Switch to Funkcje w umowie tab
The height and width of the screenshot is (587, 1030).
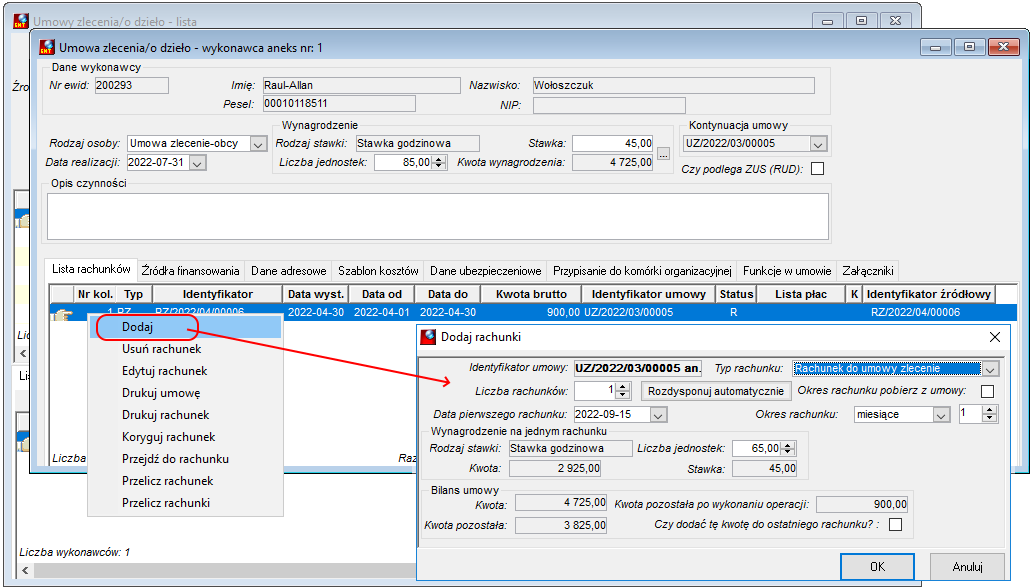tap(787, 271)
